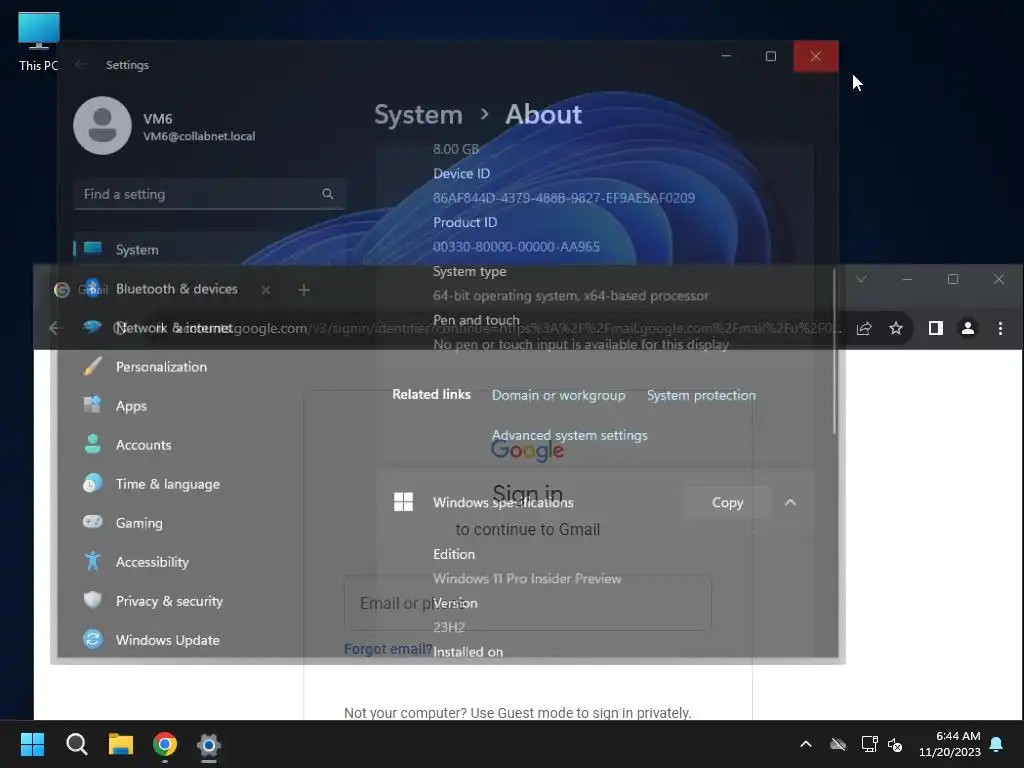Viewport: 1024px width, 768px height.
Task: Open Accounts settings category
Action: point(209,445)
